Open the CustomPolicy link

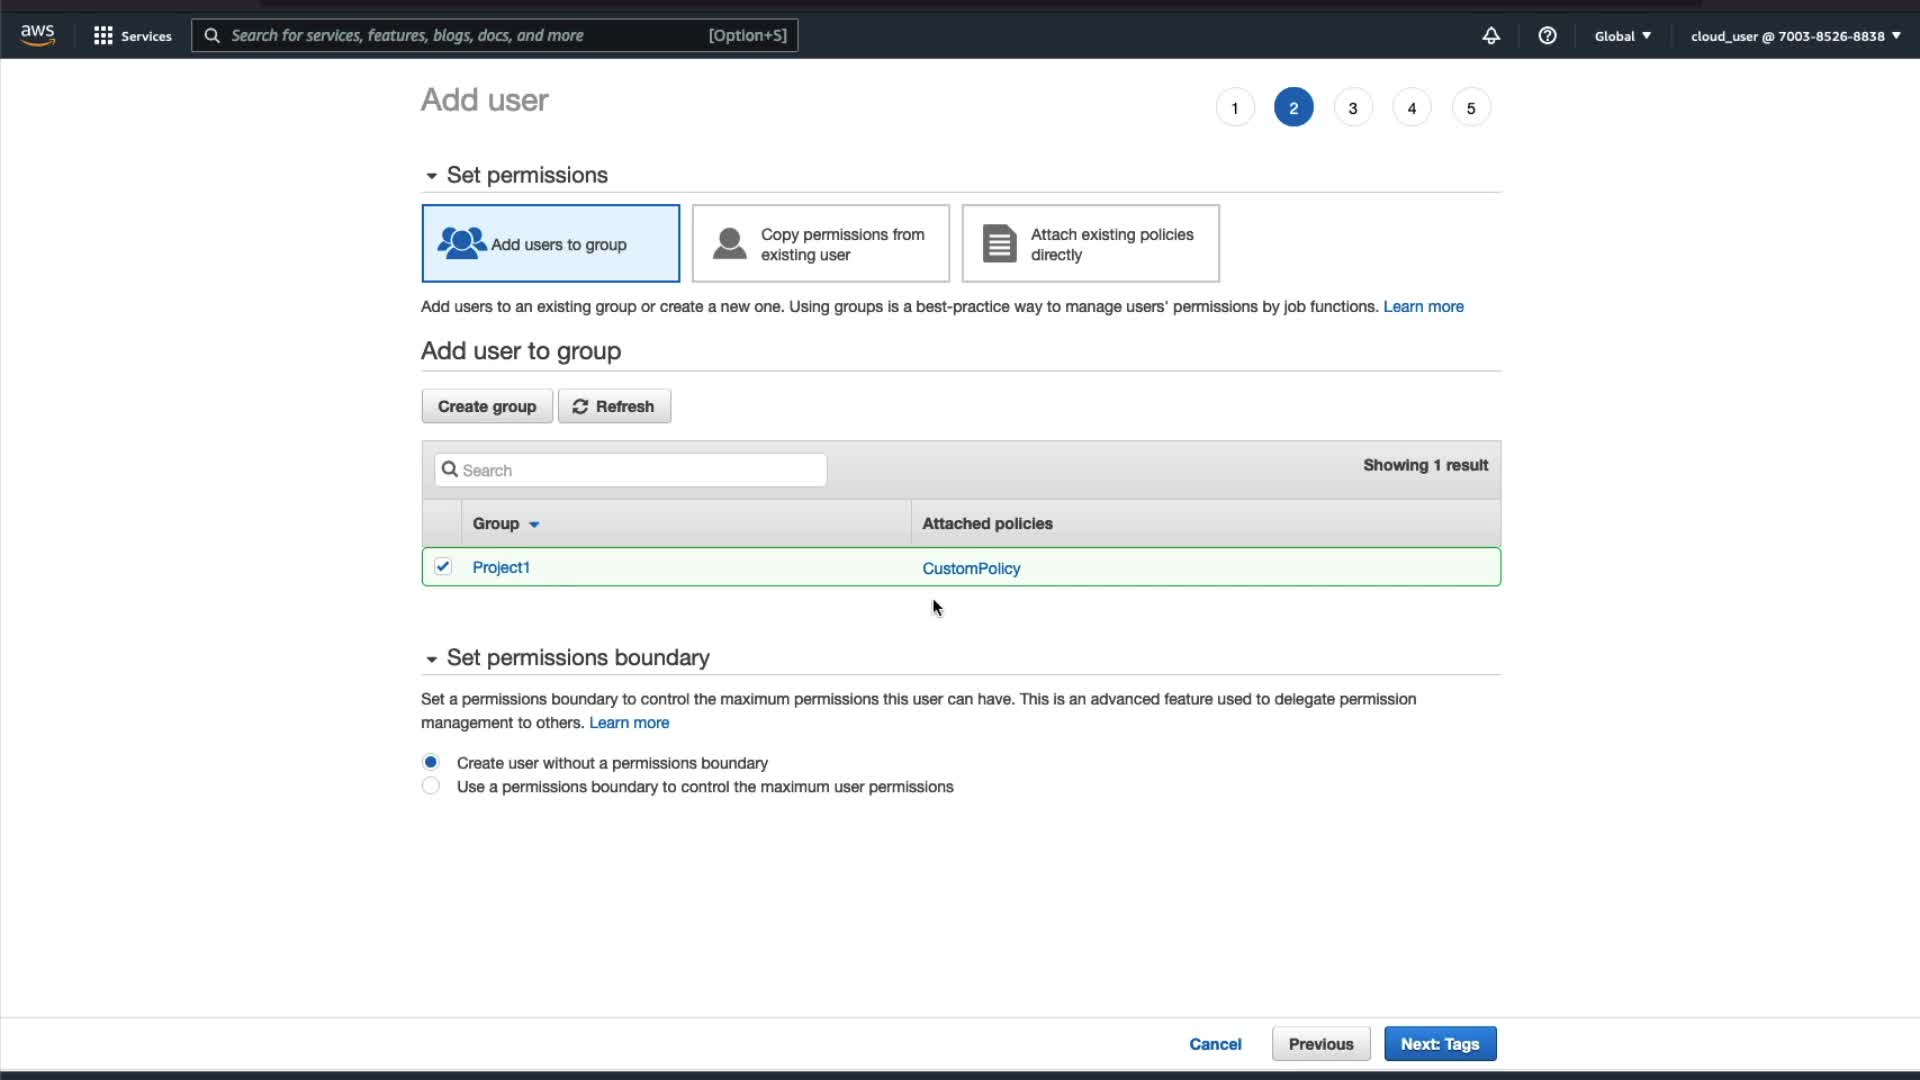point(970,568)
